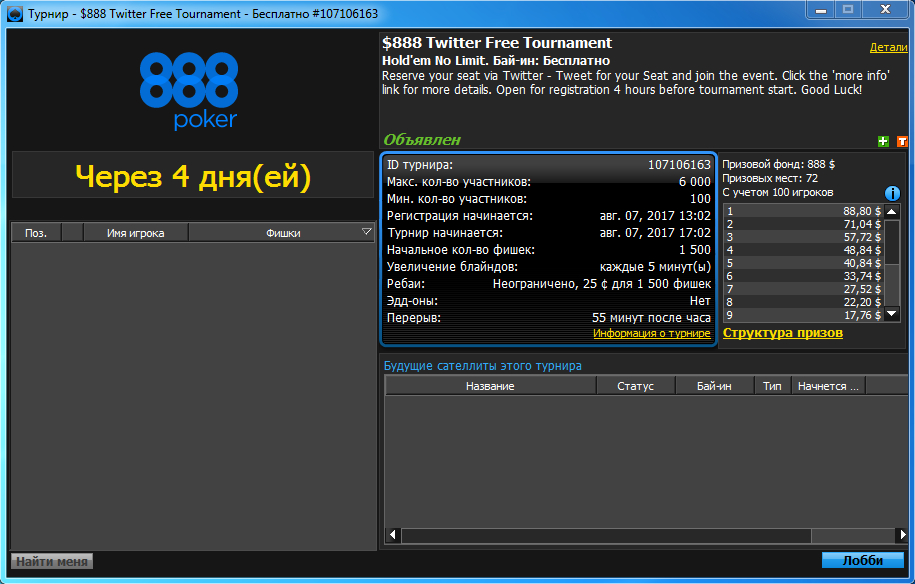Click satellites table scroll left arrow
The height and width of the screenshot is (584, 915).
pyautogui.click(x=393, y=534)
